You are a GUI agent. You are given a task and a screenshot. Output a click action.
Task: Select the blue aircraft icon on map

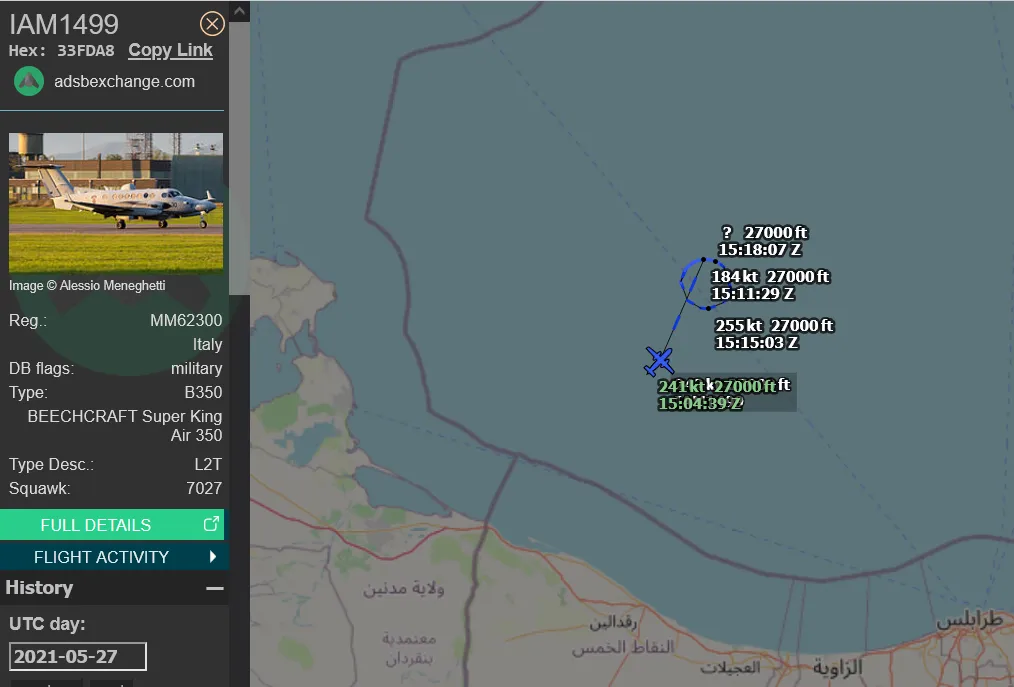[x=659, y=361]
